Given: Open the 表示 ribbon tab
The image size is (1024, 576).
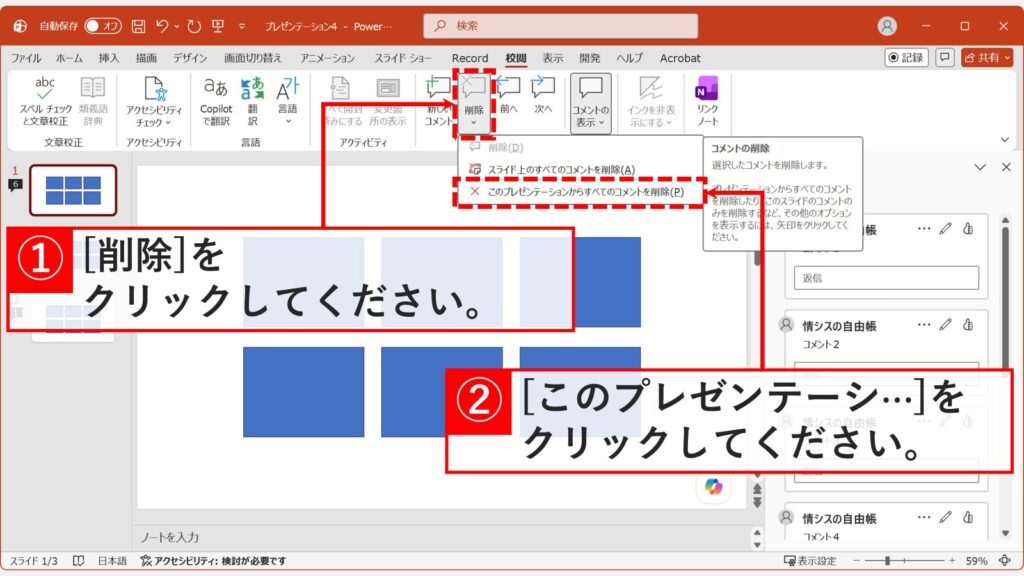Looking at the screenshot, I should (552, 58).
